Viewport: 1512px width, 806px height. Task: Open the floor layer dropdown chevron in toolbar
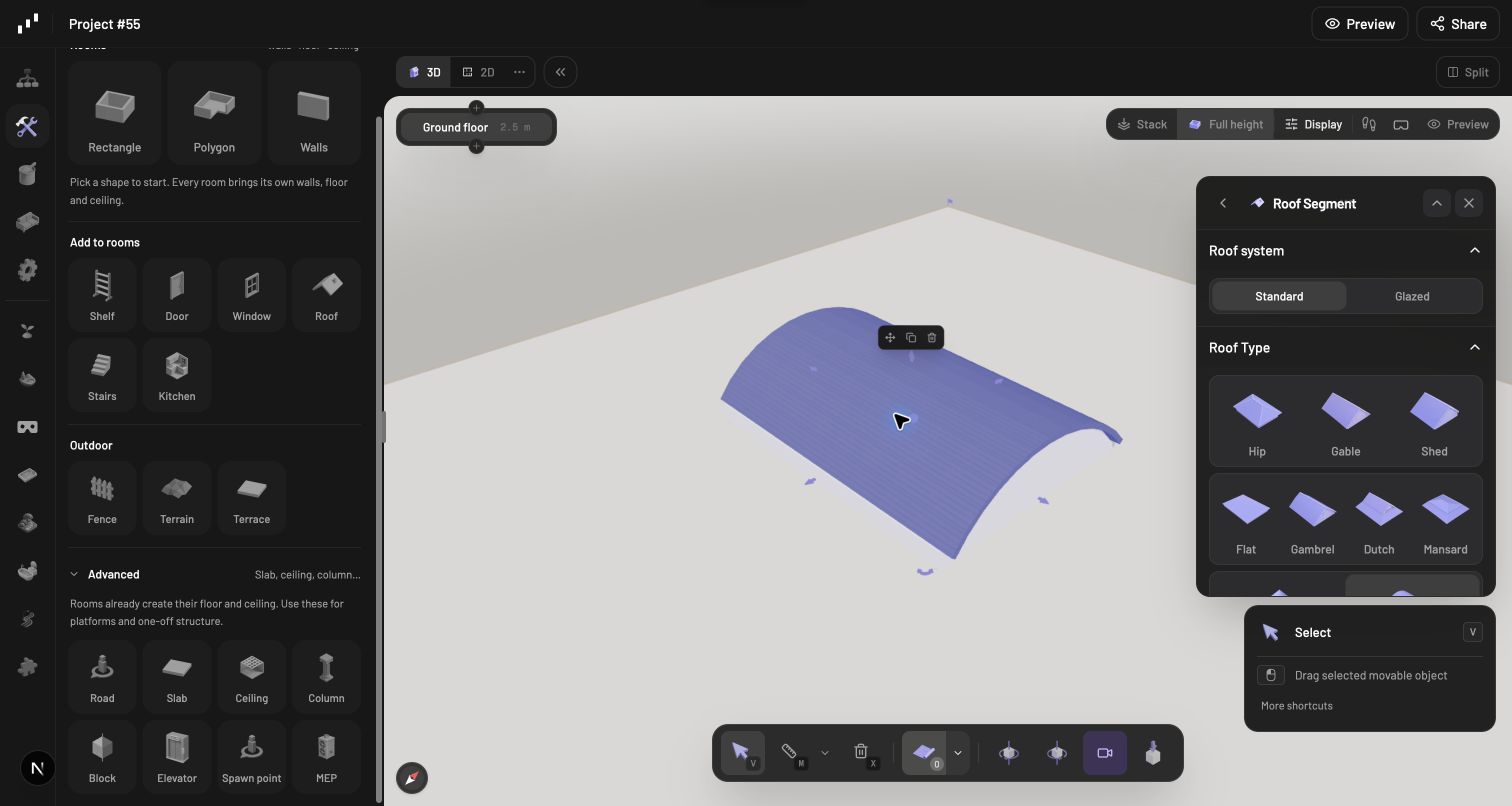(958, 753)
